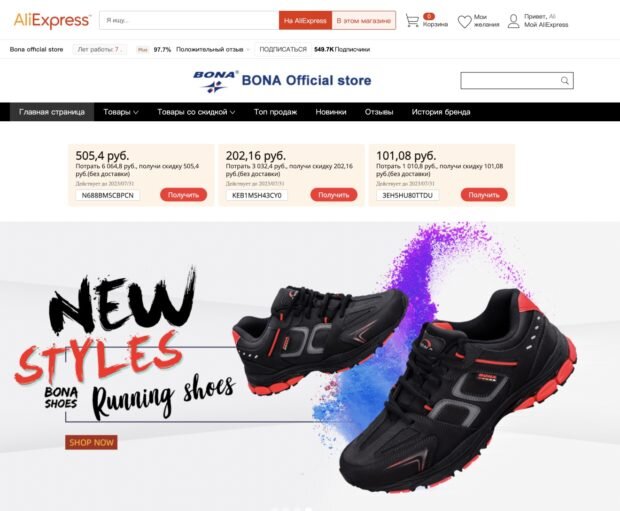The width and height of the screenshot is (620, 511).
Task: Go to Отзывы in navigation
Action: click(x=379, y=112)
